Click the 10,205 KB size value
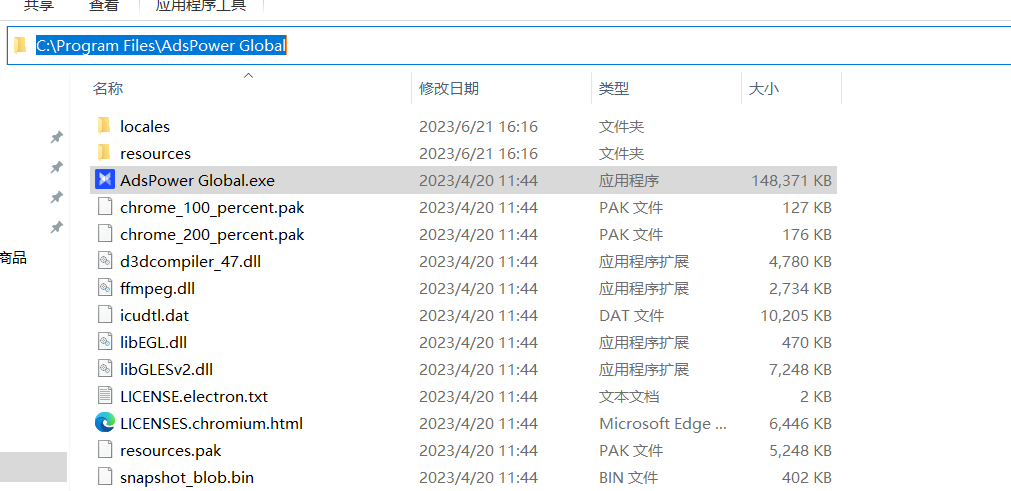The image size is (1011, 491). (x=796, y=316)
